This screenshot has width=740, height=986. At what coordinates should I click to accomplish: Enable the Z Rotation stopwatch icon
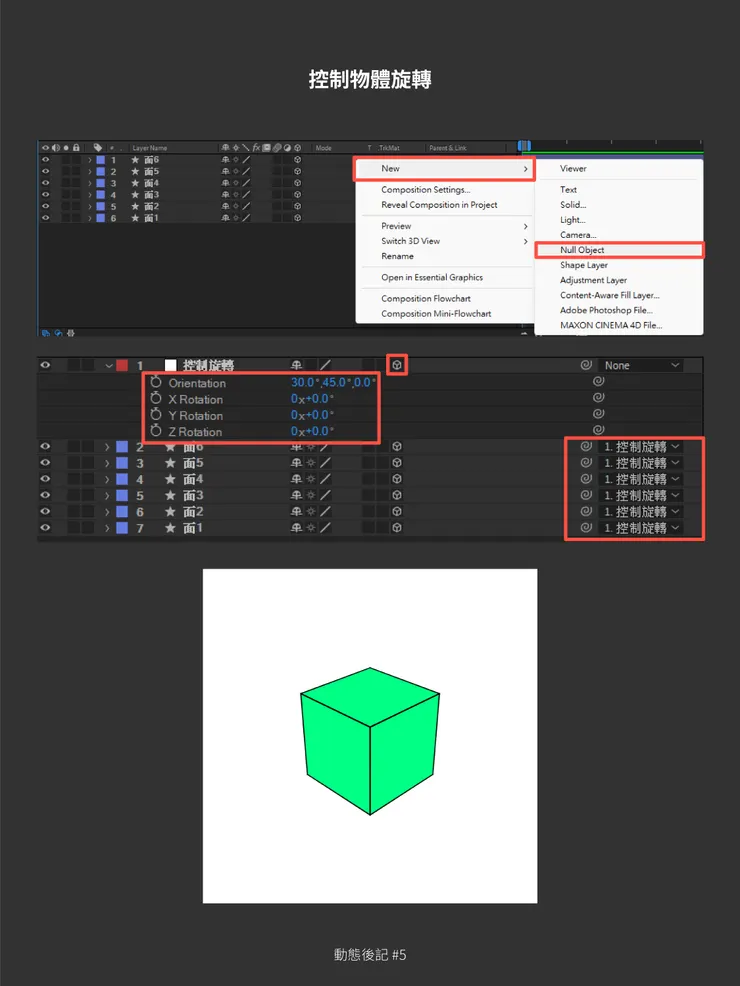tap(156, 431)
